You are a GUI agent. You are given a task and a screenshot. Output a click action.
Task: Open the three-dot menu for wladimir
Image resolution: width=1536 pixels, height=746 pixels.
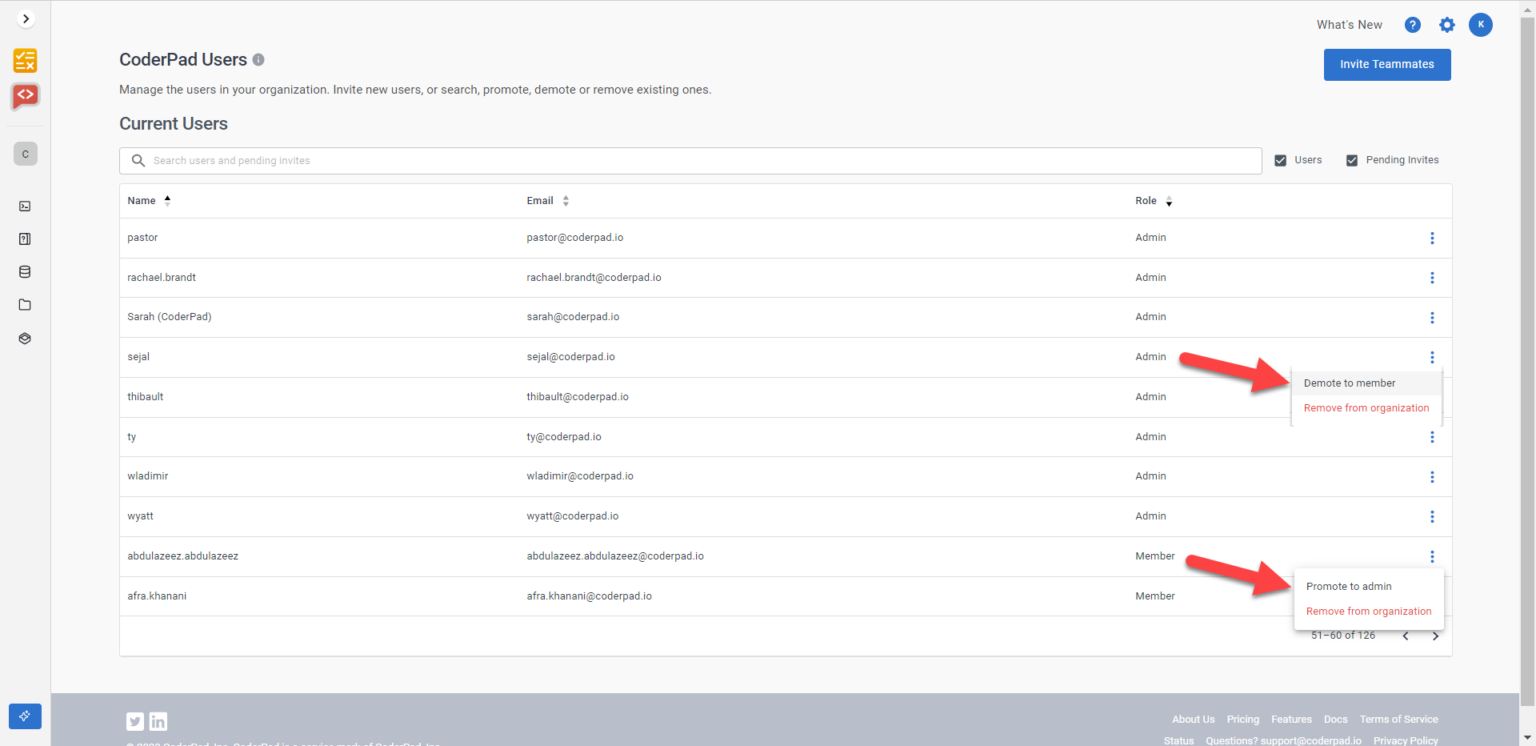click(1431, 477)
